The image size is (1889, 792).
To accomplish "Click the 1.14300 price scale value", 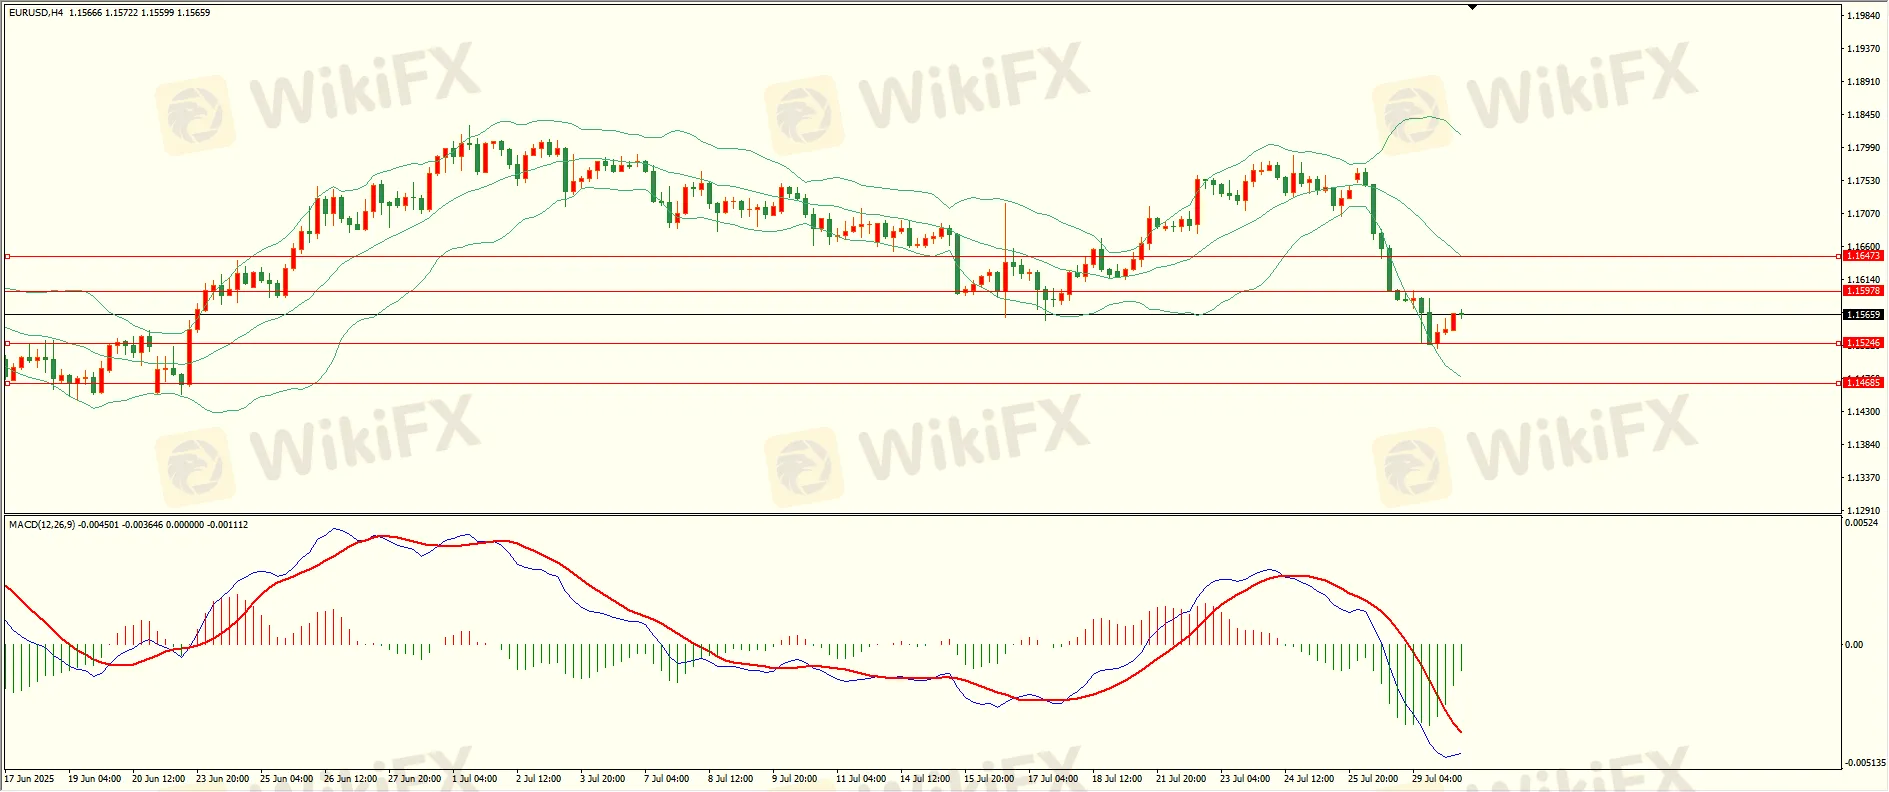I will point(1863,412).
